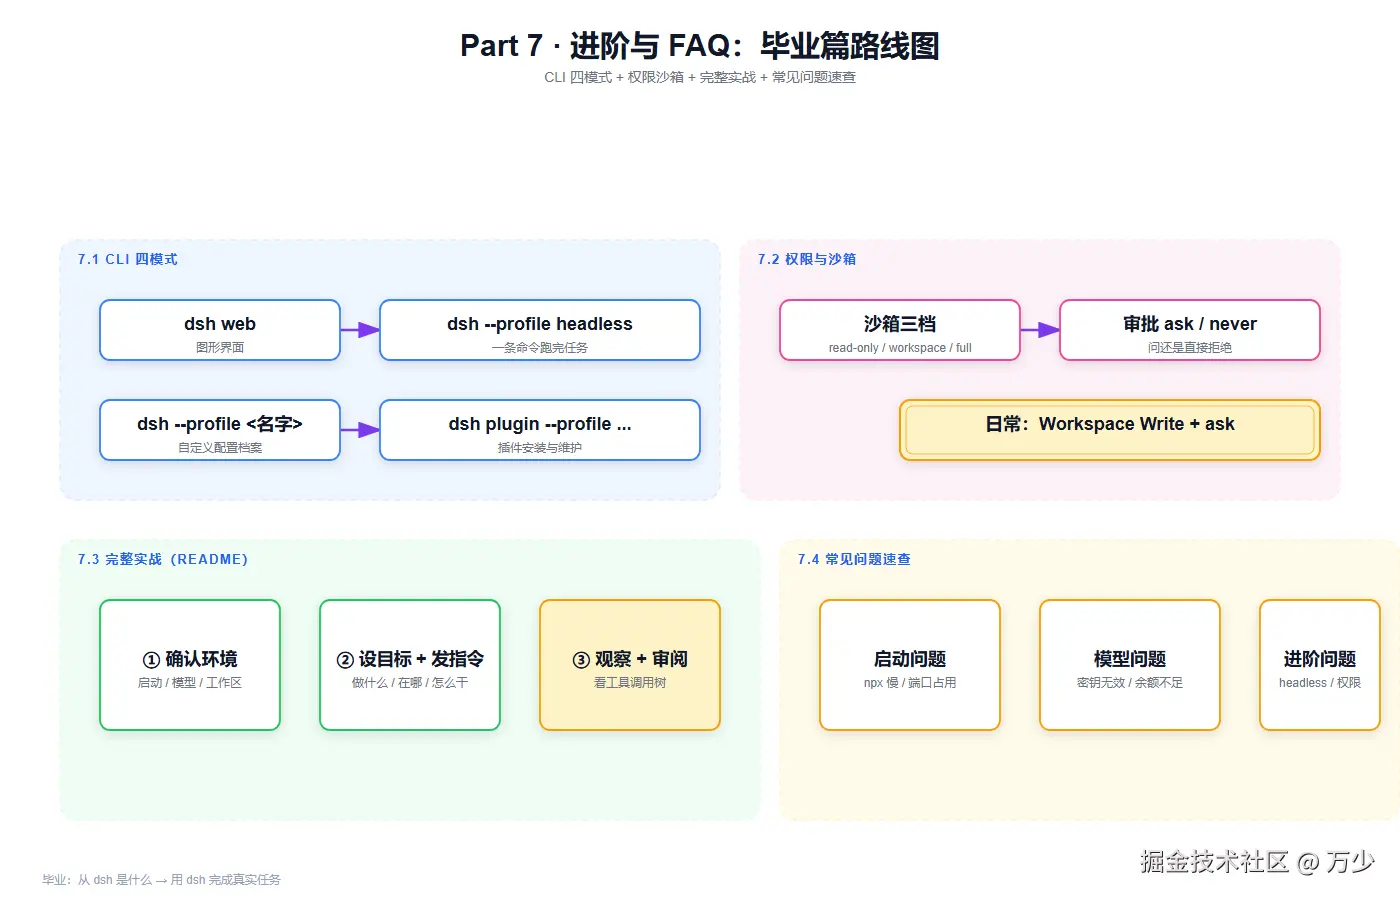Click the footer text '毕业：从 dsh 是什么...'
Viewport: 1400px width, 900px height.
point(161,880)
